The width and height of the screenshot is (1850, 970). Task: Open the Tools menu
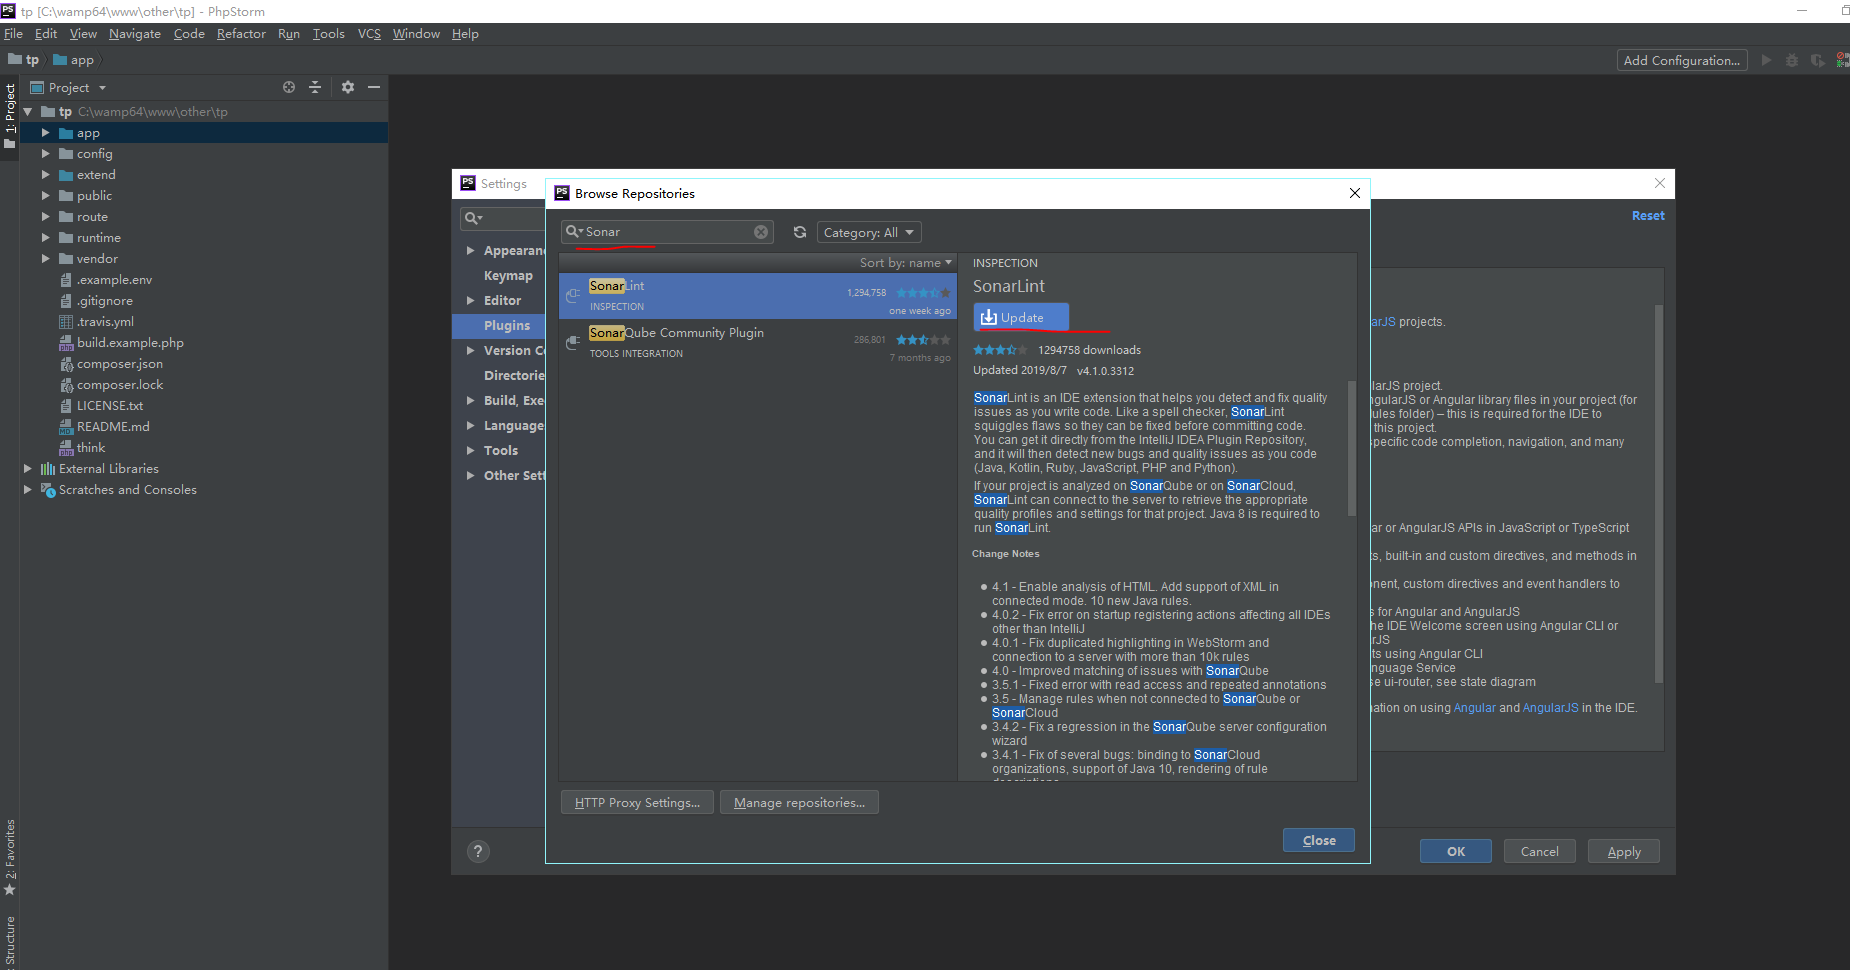click(328, 34)
